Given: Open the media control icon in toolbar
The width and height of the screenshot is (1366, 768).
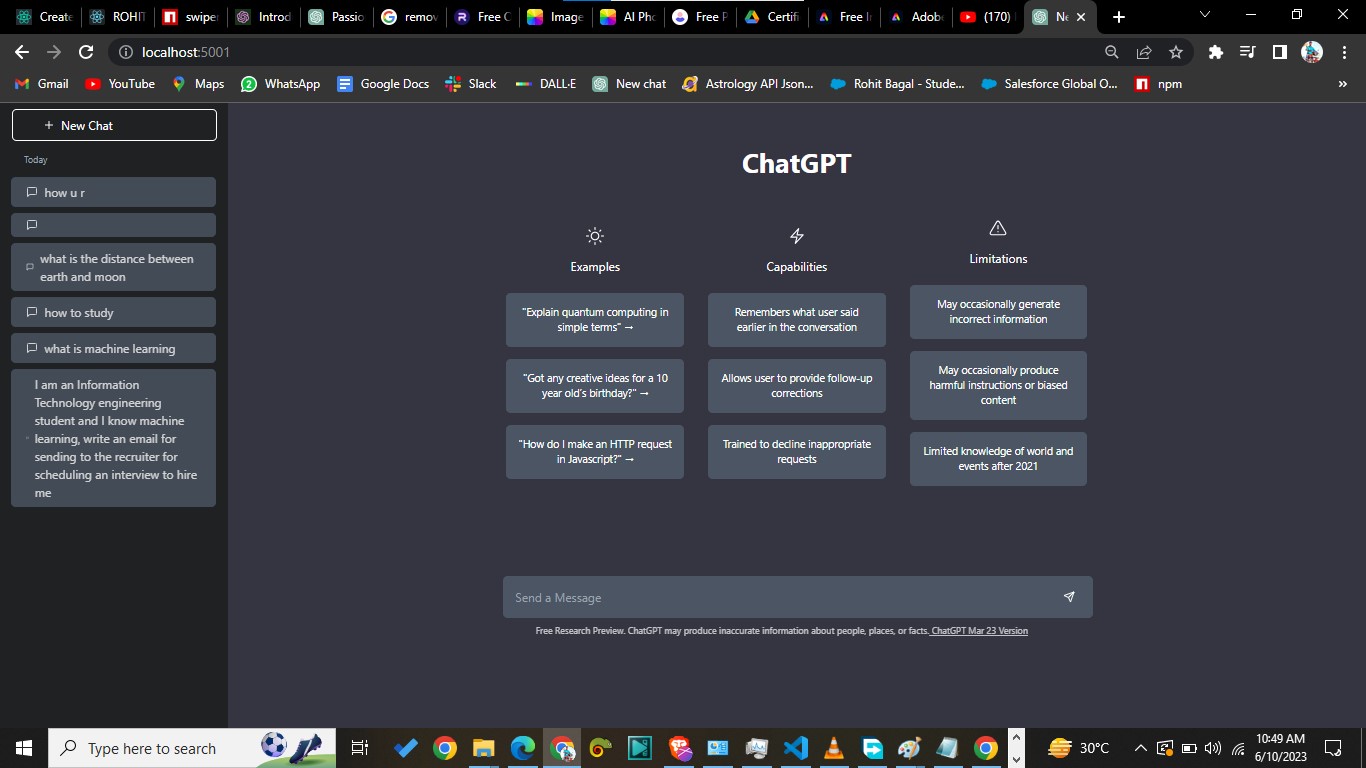Looking at the screenshot, I should point(1247,52).
